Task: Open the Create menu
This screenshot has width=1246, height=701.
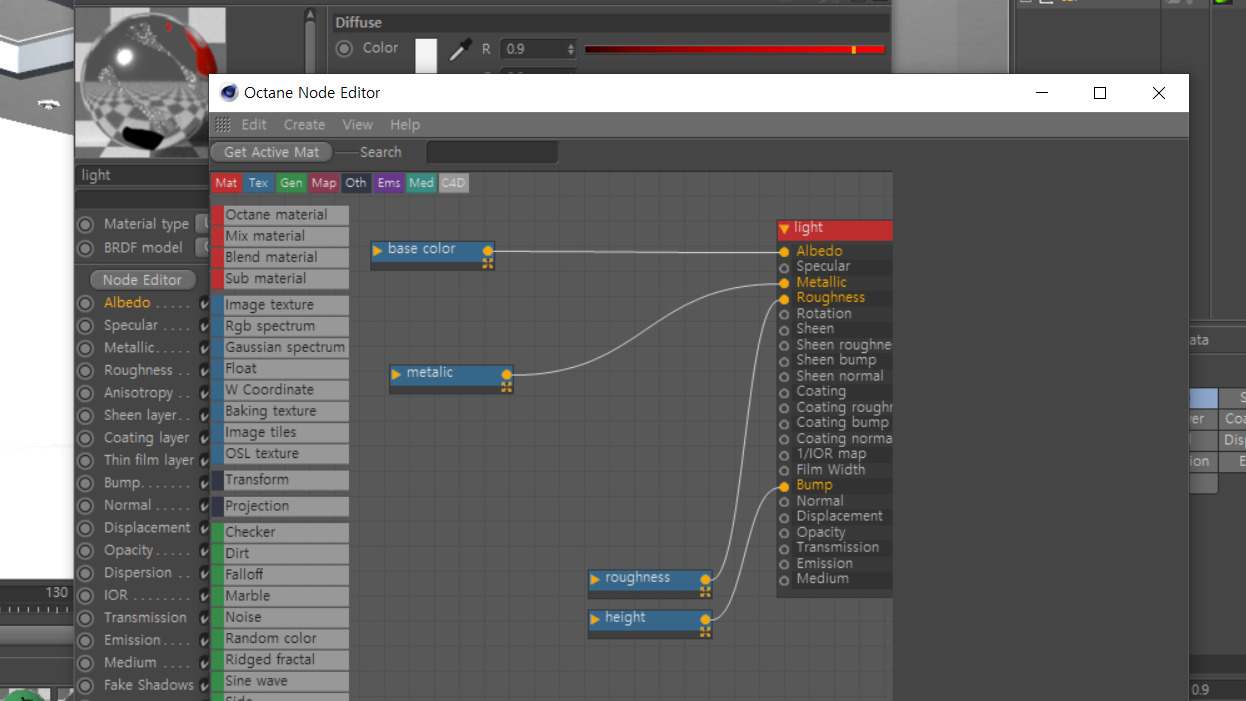Action: (304, 125)
